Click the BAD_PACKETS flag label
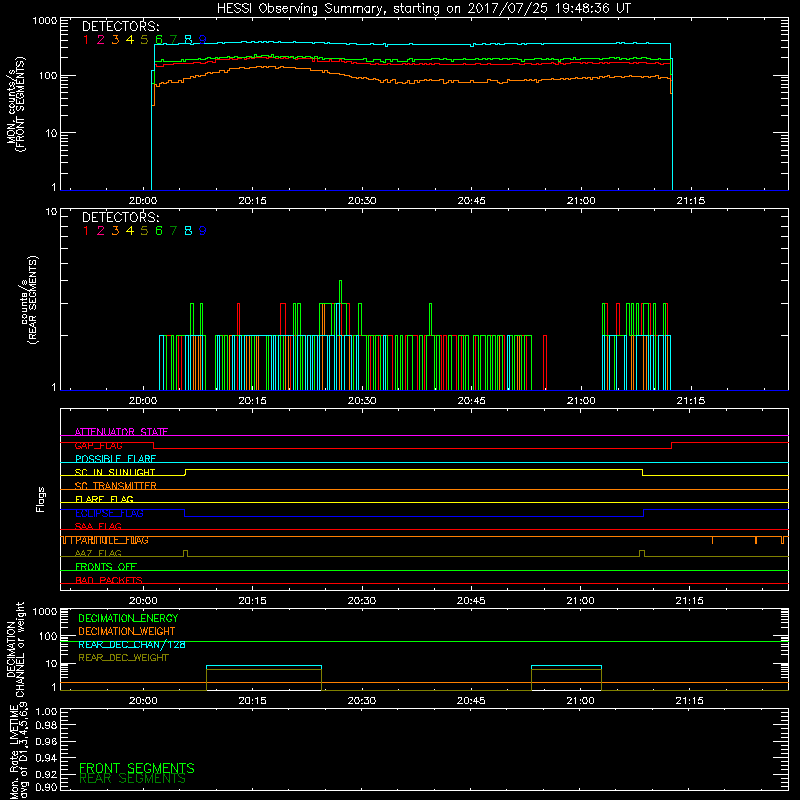This screenshot has width=800, height=800. [x=109, y=580]
